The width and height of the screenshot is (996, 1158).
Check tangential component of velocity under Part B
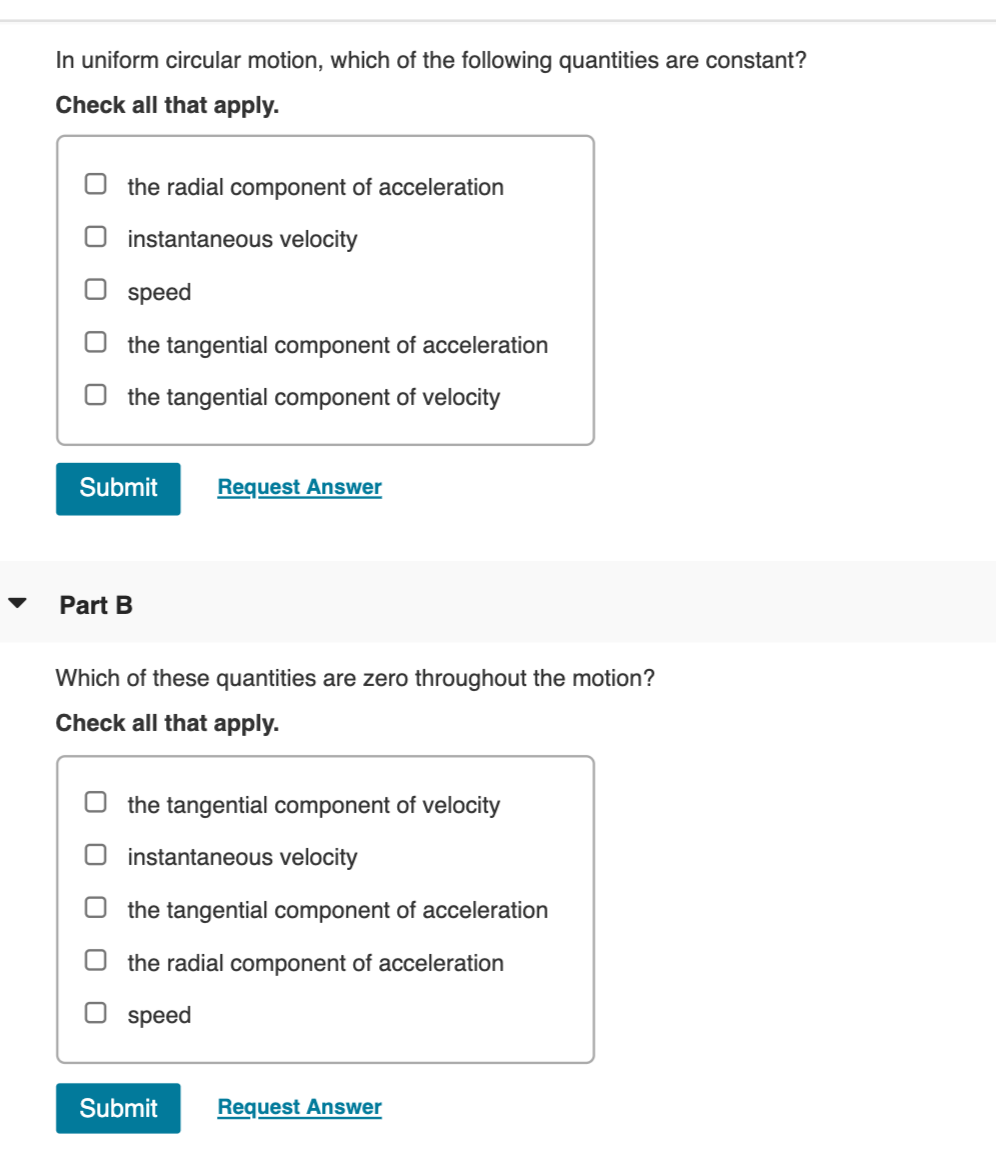[x=95, y=804]
